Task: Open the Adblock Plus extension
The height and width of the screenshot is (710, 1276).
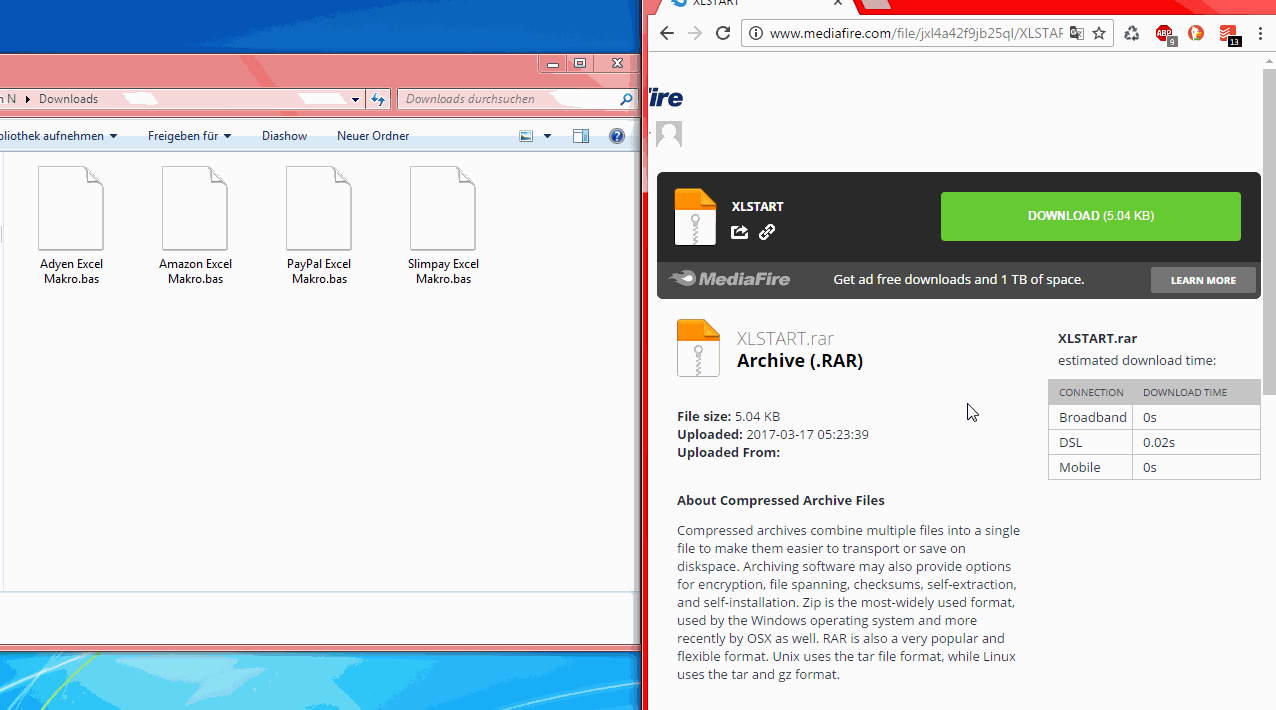Action: tap(1165, 34)
